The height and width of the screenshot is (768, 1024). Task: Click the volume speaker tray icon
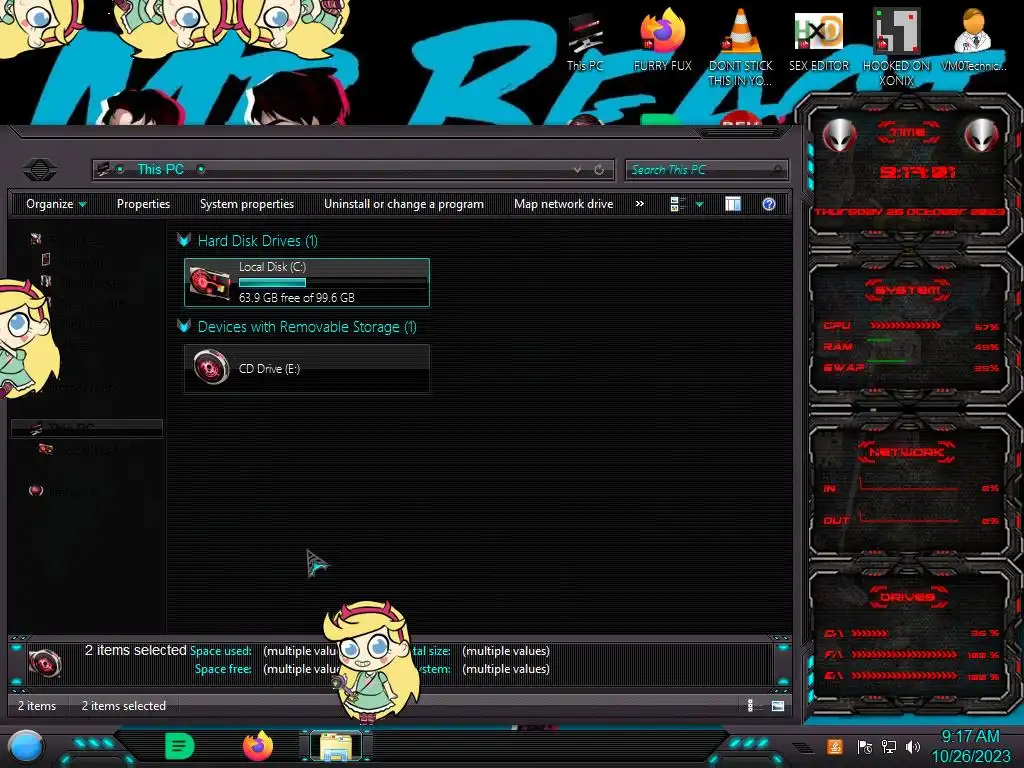coord(913,746)
